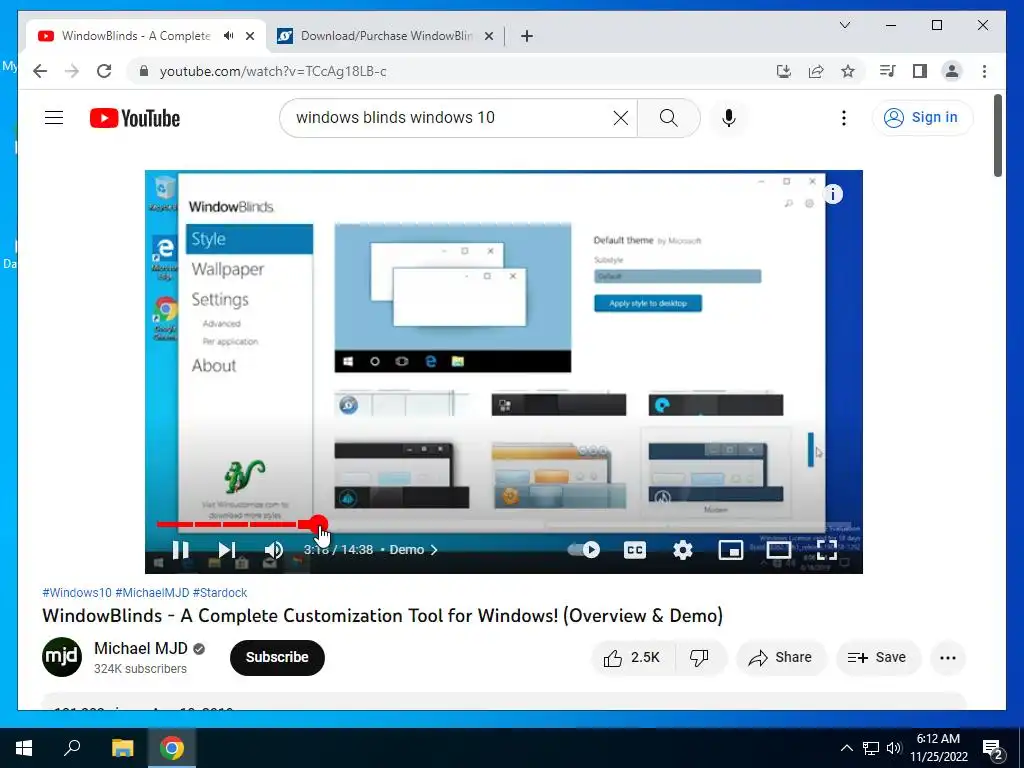1024x768 pixels.
Task: Open the system tray network icon
Action: coord(871,748)
